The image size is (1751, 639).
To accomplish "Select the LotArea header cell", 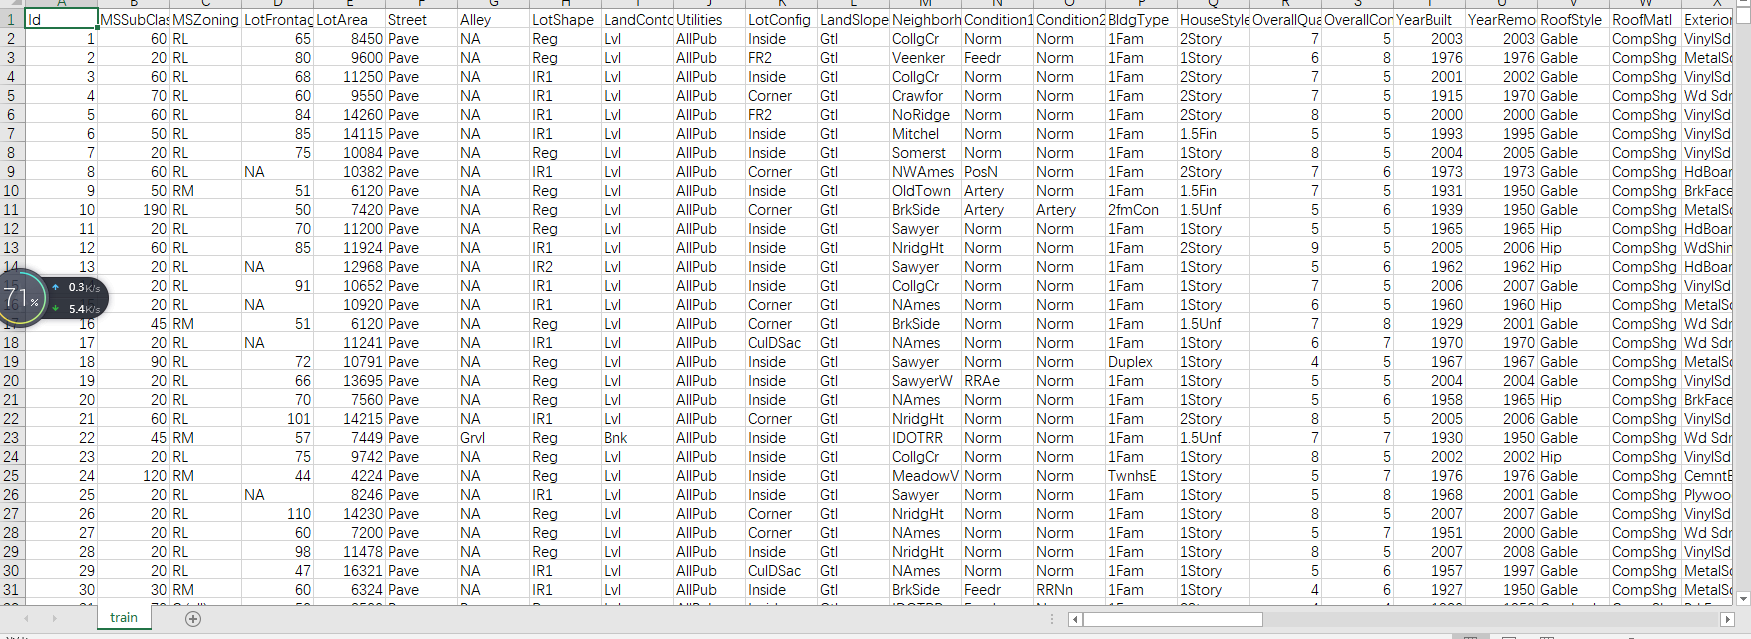I will pyautogui.click(x=349, y=19).
